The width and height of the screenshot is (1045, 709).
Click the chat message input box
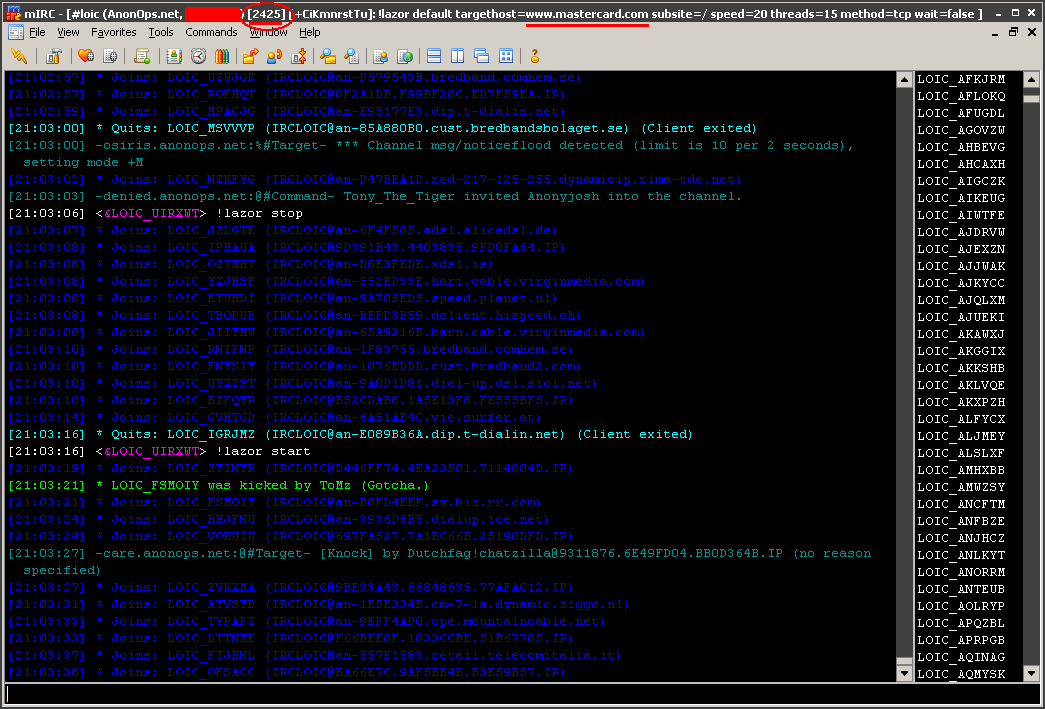click(x=520, y=693)
